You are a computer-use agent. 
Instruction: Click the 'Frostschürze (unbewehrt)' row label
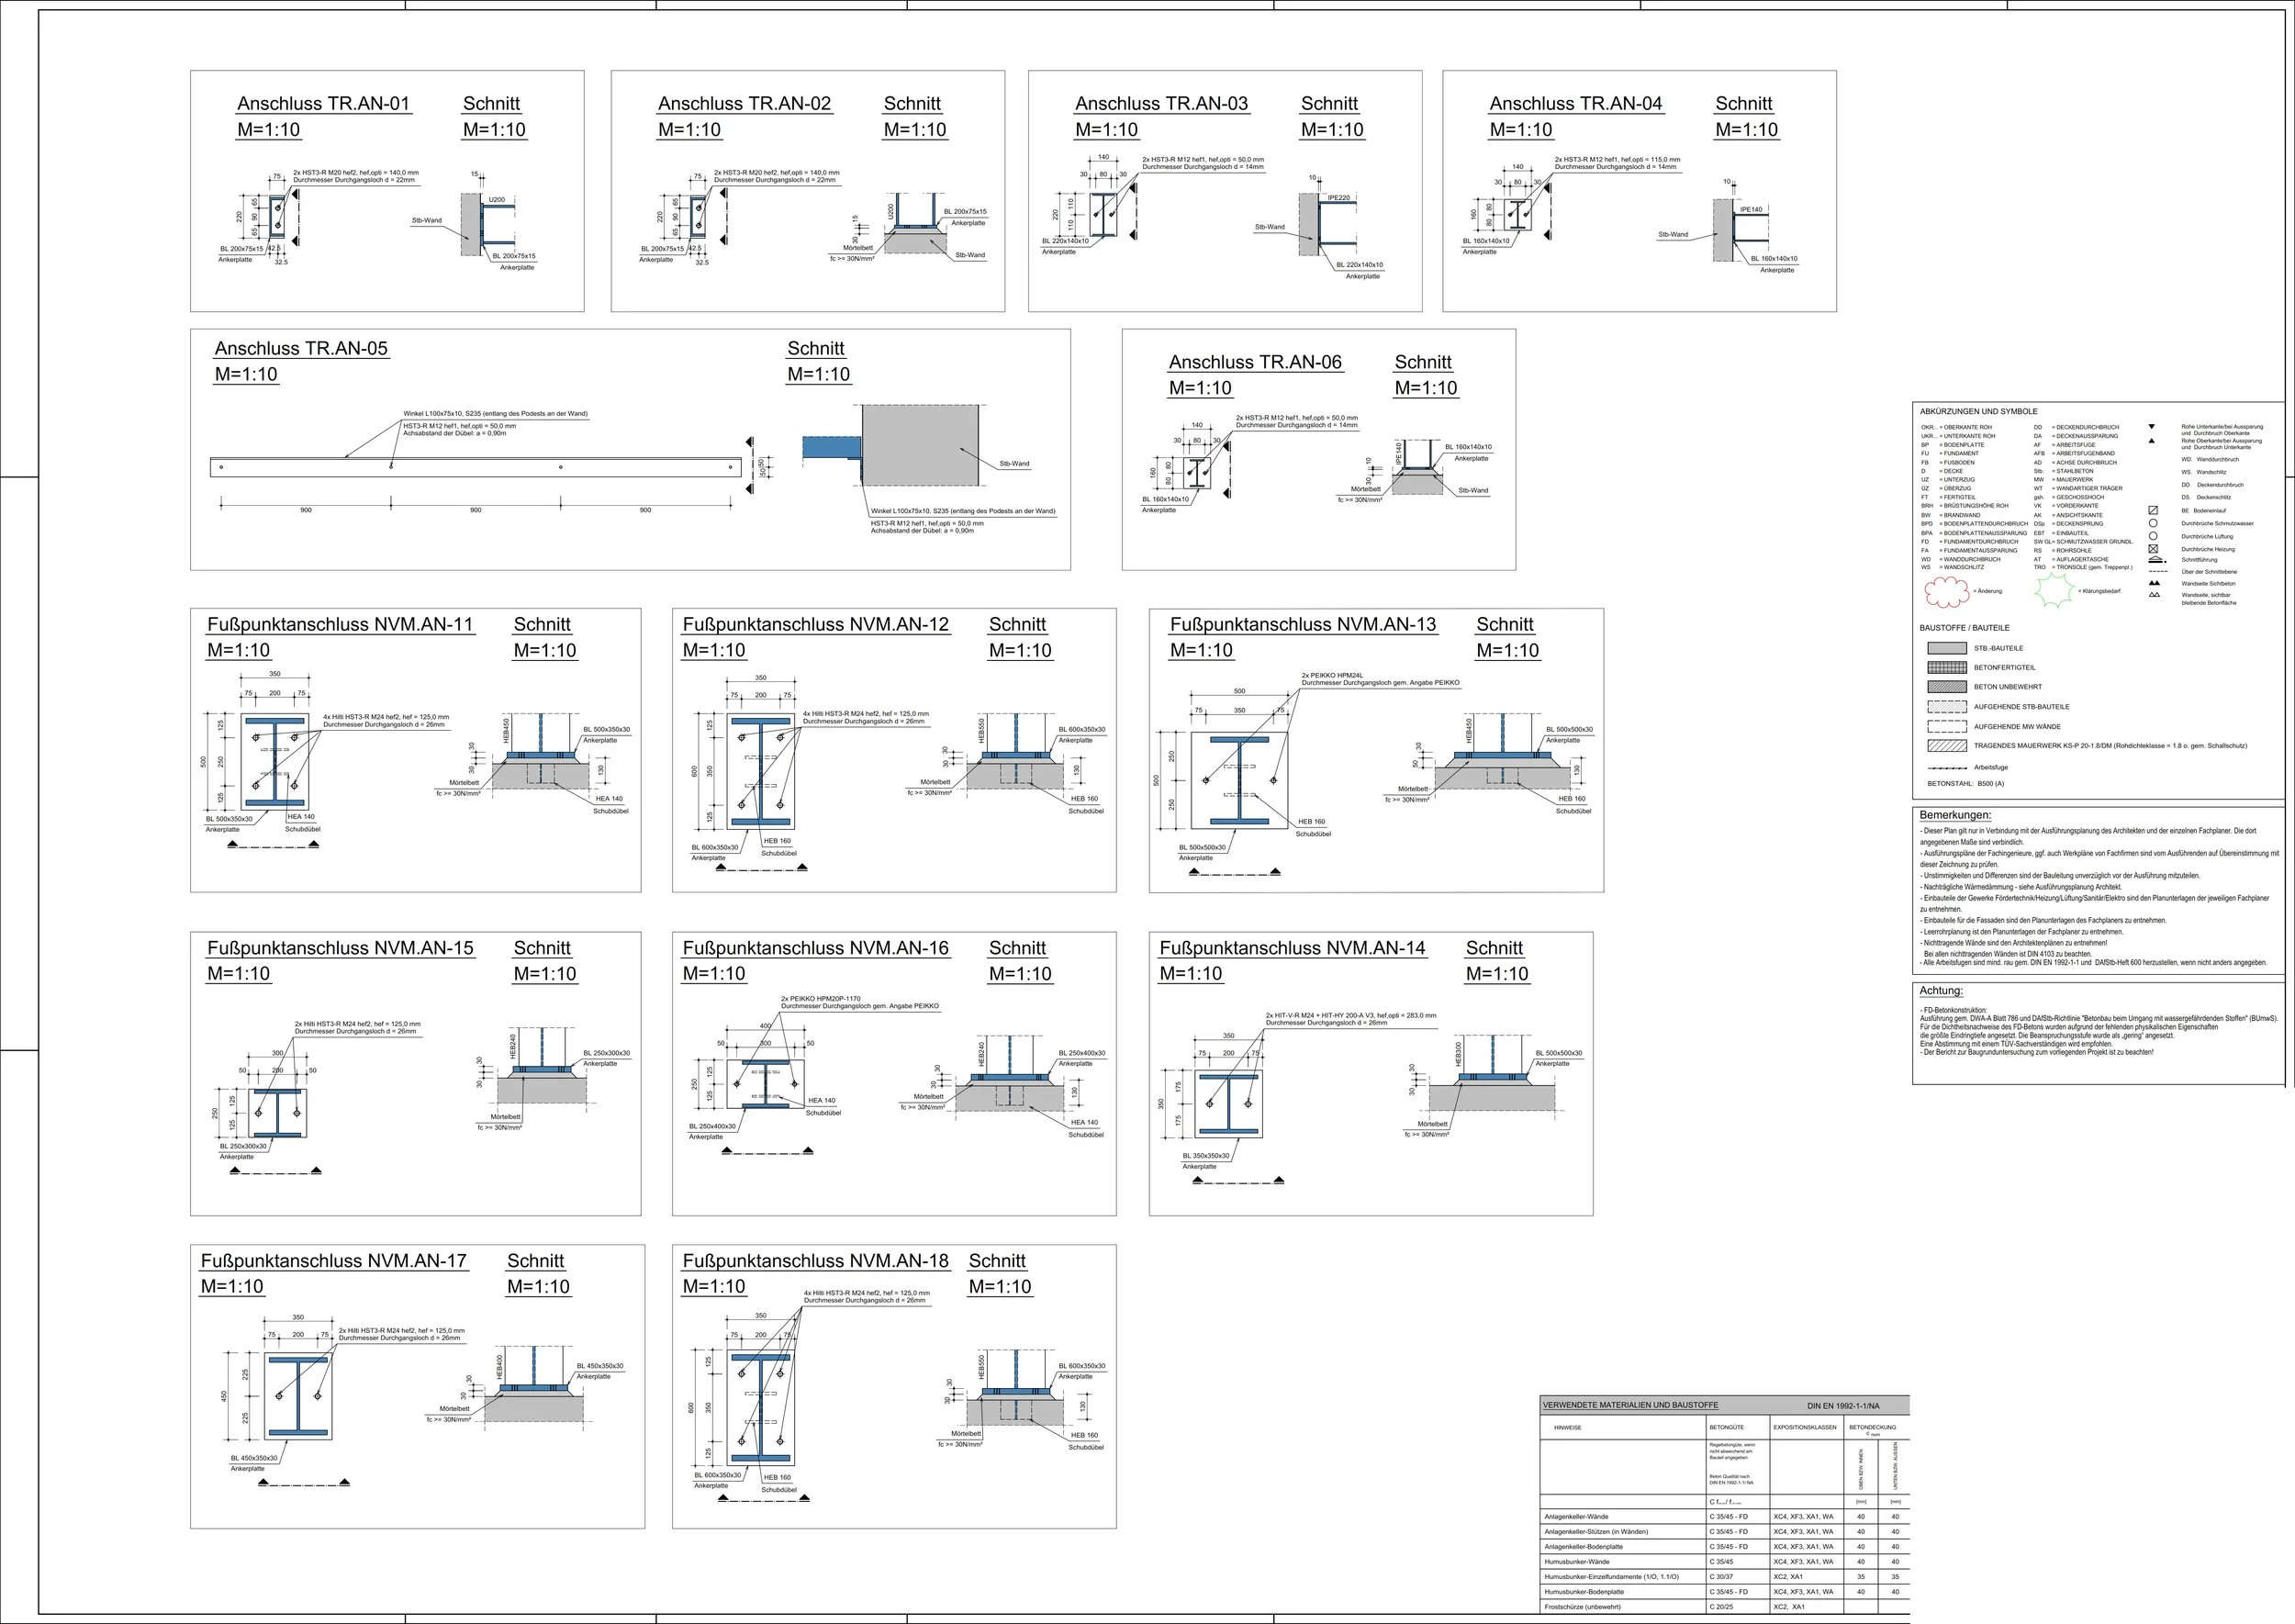[x=1582, y=1607]
